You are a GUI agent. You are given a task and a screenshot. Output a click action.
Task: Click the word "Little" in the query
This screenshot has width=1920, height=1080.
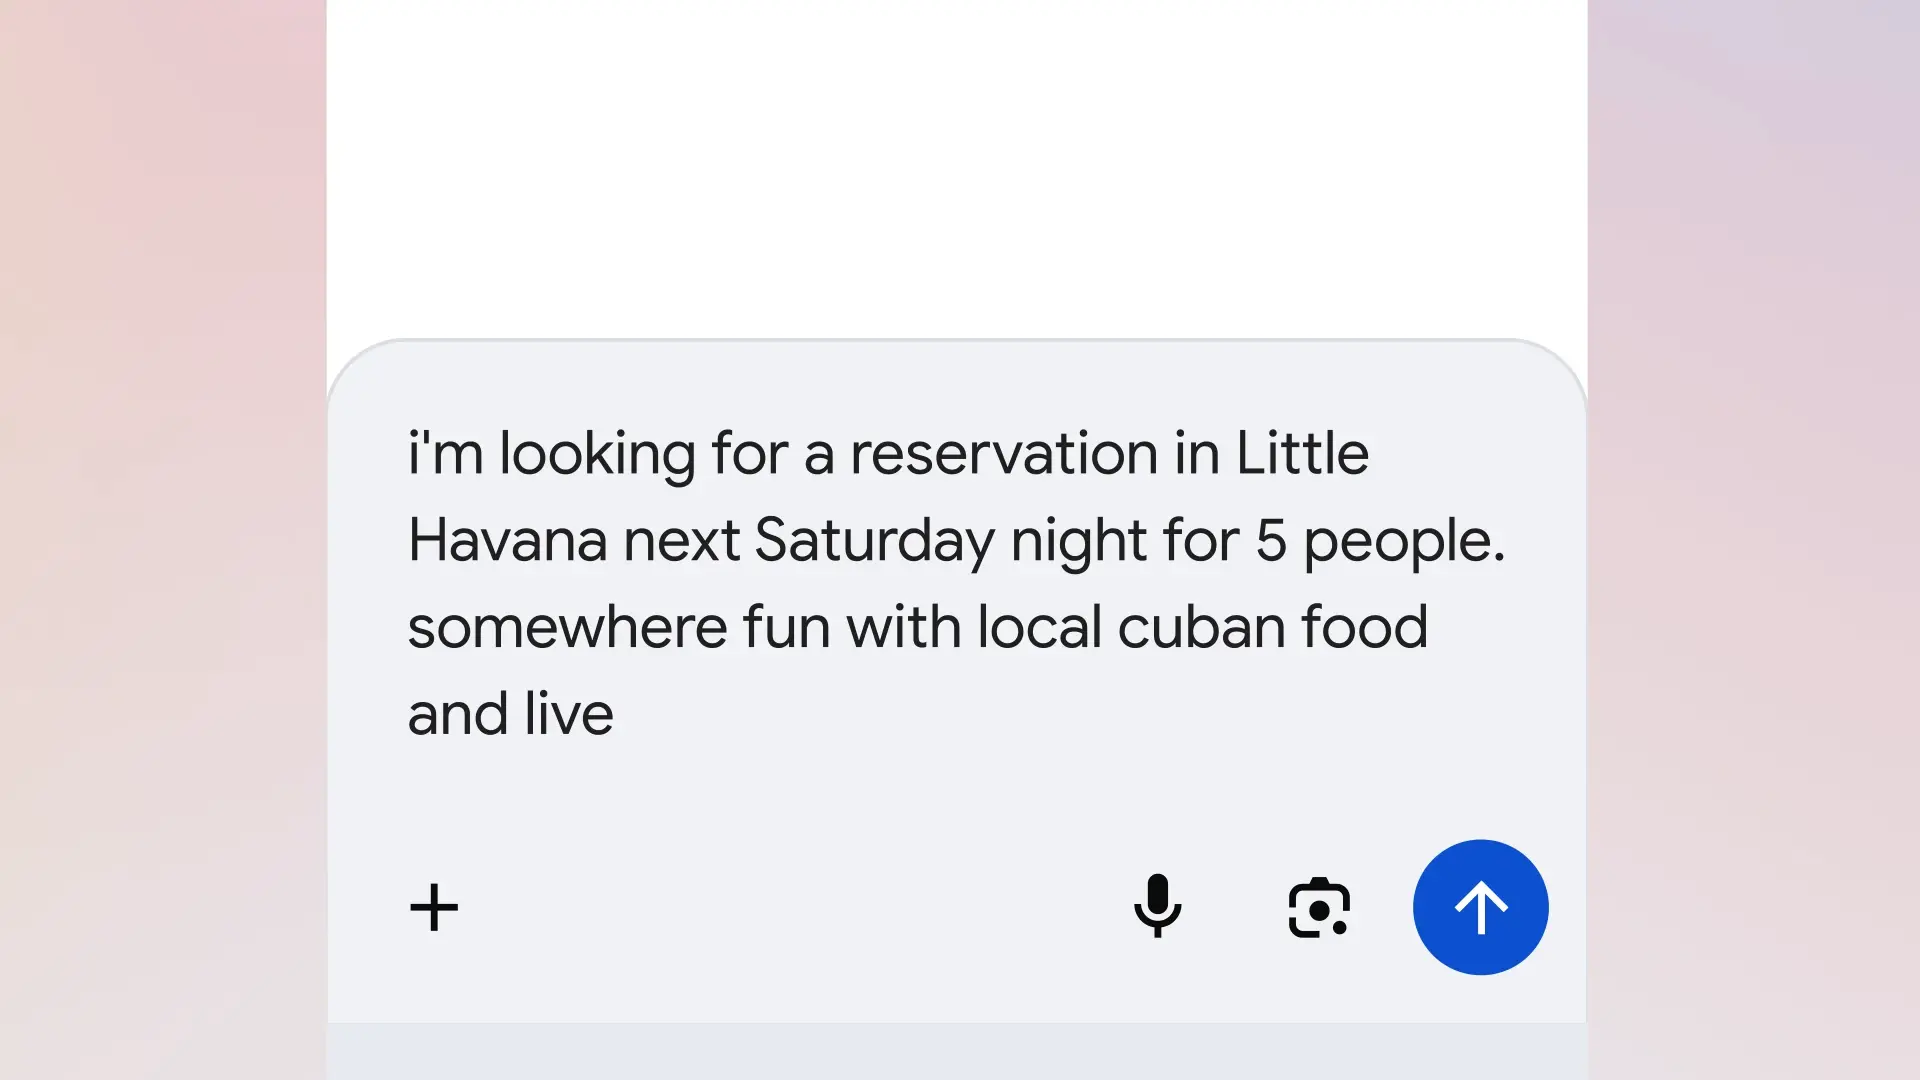tap(1302, 454)
